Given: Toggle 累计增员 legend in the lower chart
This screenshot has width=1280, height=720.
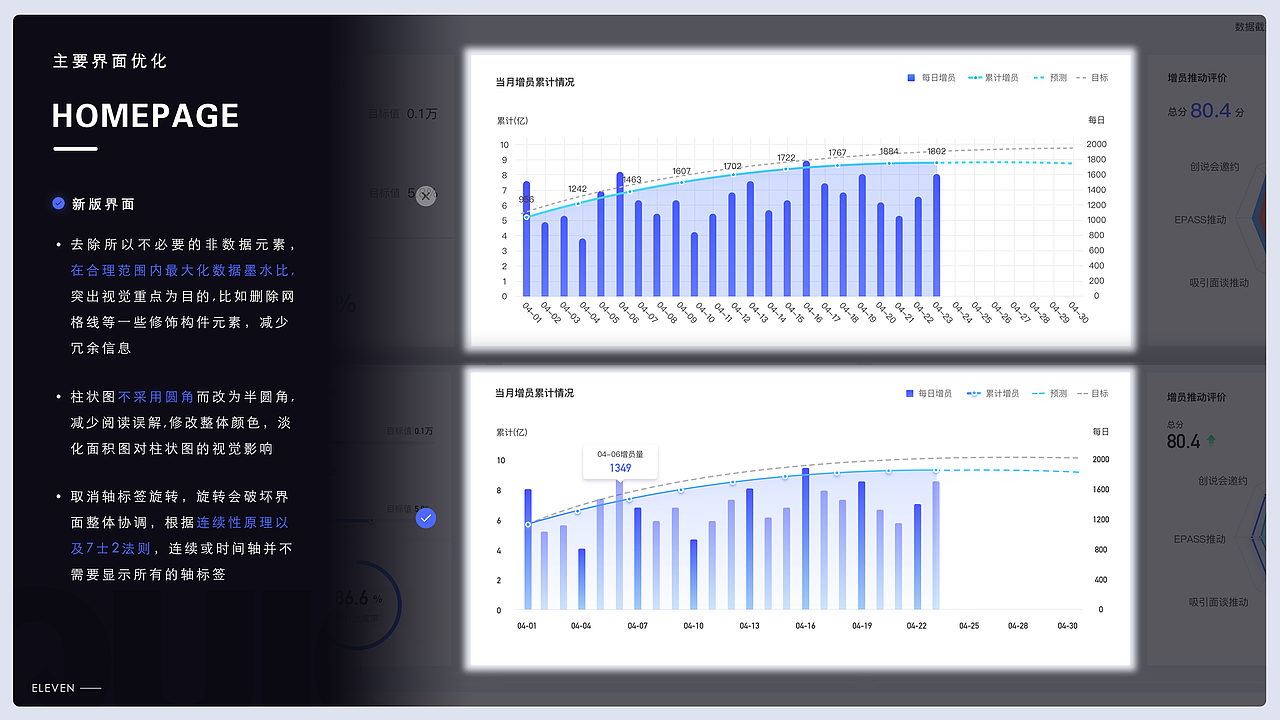Looking at the screenshot, I should point(993,394).
